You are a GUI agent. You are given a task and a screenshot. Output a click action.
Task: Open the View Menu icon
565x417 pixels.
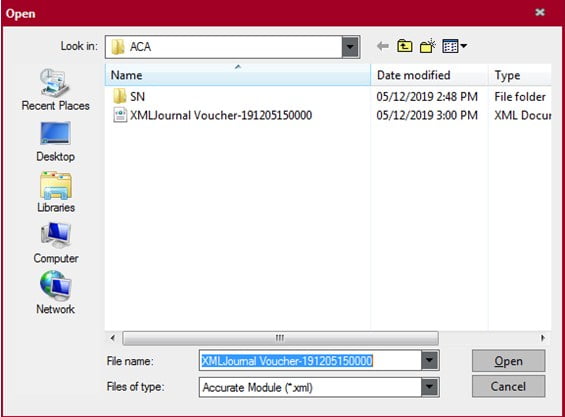454,46
